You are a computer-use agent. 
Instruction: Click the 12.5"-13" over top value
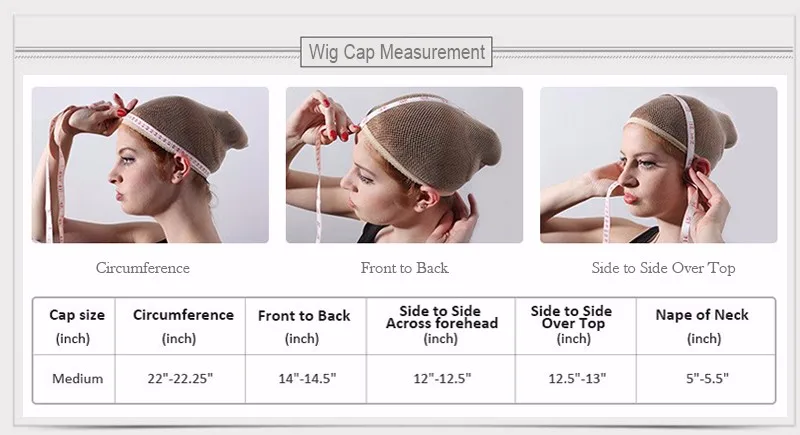click(x=577, y=378)
